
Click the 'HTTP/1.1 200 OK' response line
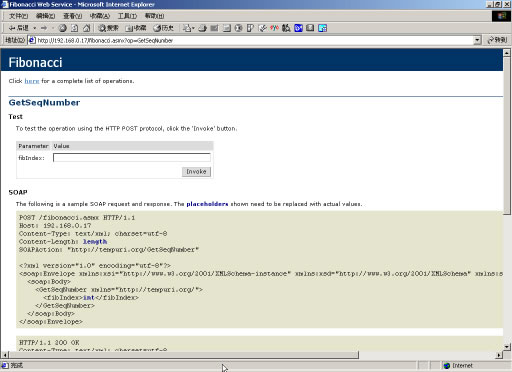[x=49, y=342]
